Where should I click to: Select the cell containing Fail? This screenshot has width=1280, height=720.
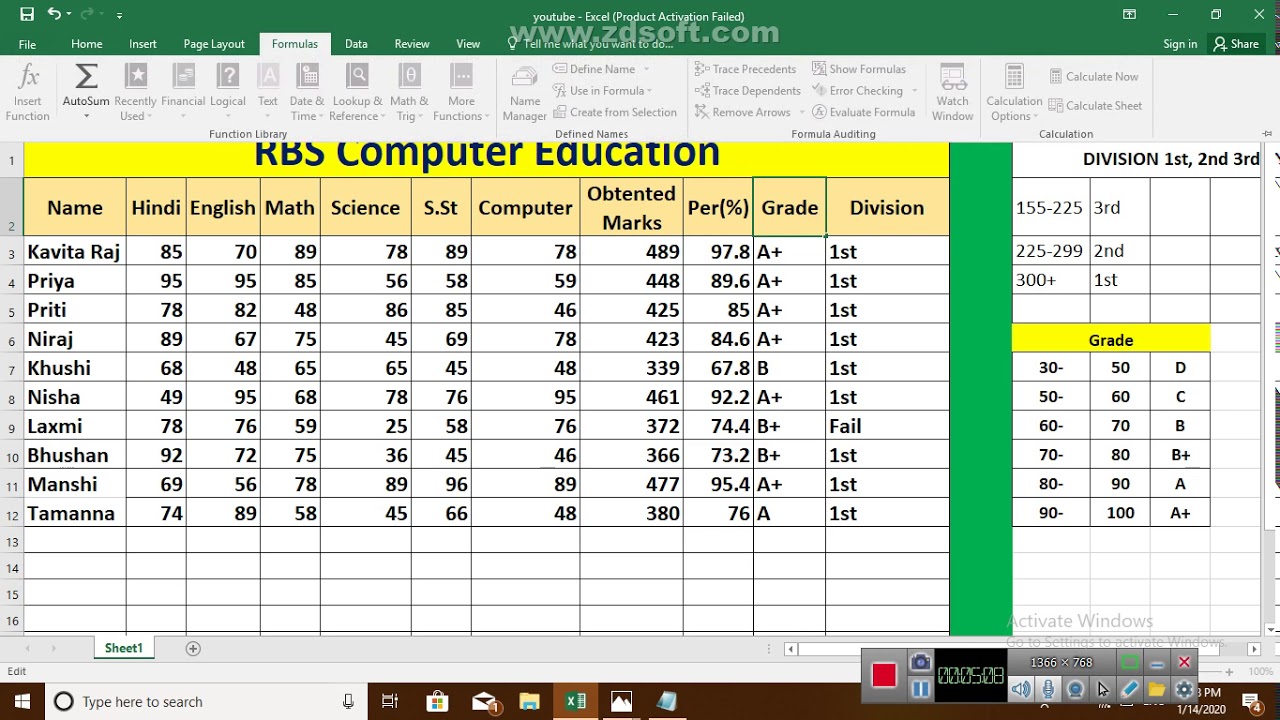pyautogui.click(x=887, y=426)
